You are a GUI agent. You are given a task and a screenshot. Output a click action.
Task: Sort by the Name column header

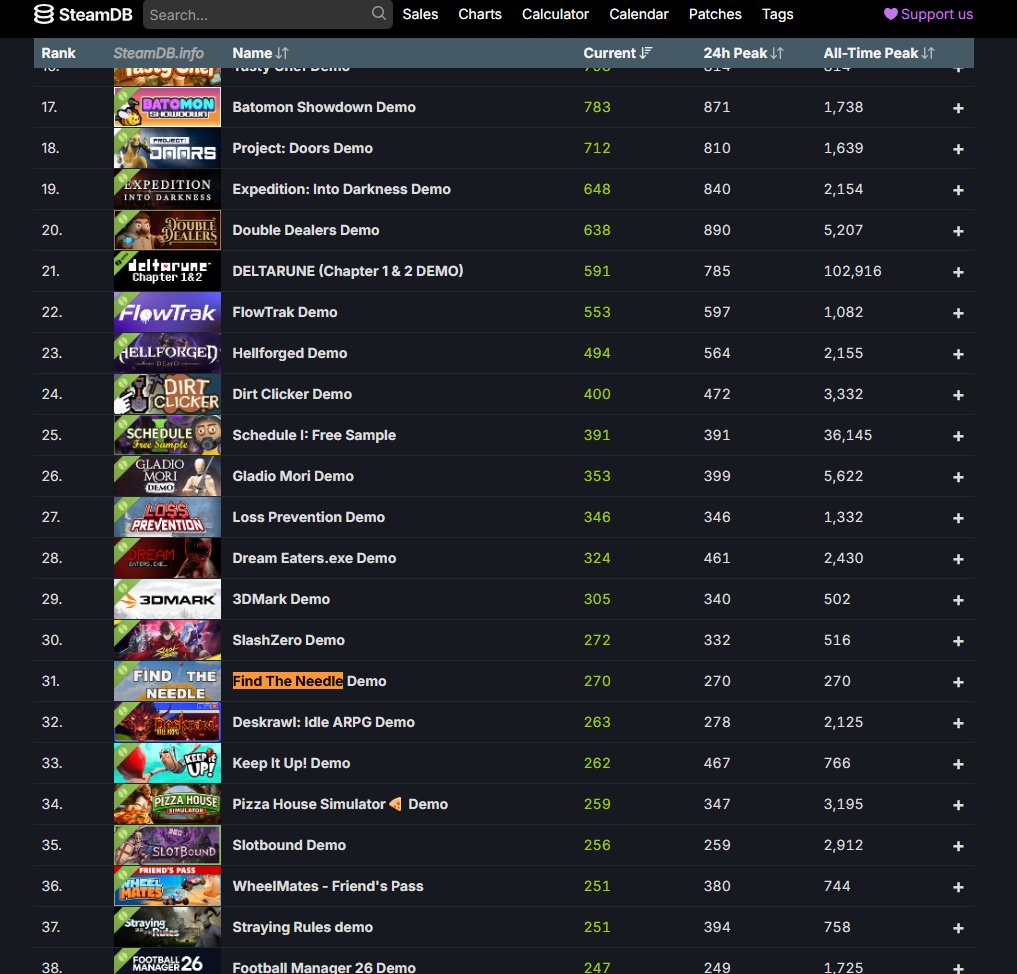click(x=261, y=53)
